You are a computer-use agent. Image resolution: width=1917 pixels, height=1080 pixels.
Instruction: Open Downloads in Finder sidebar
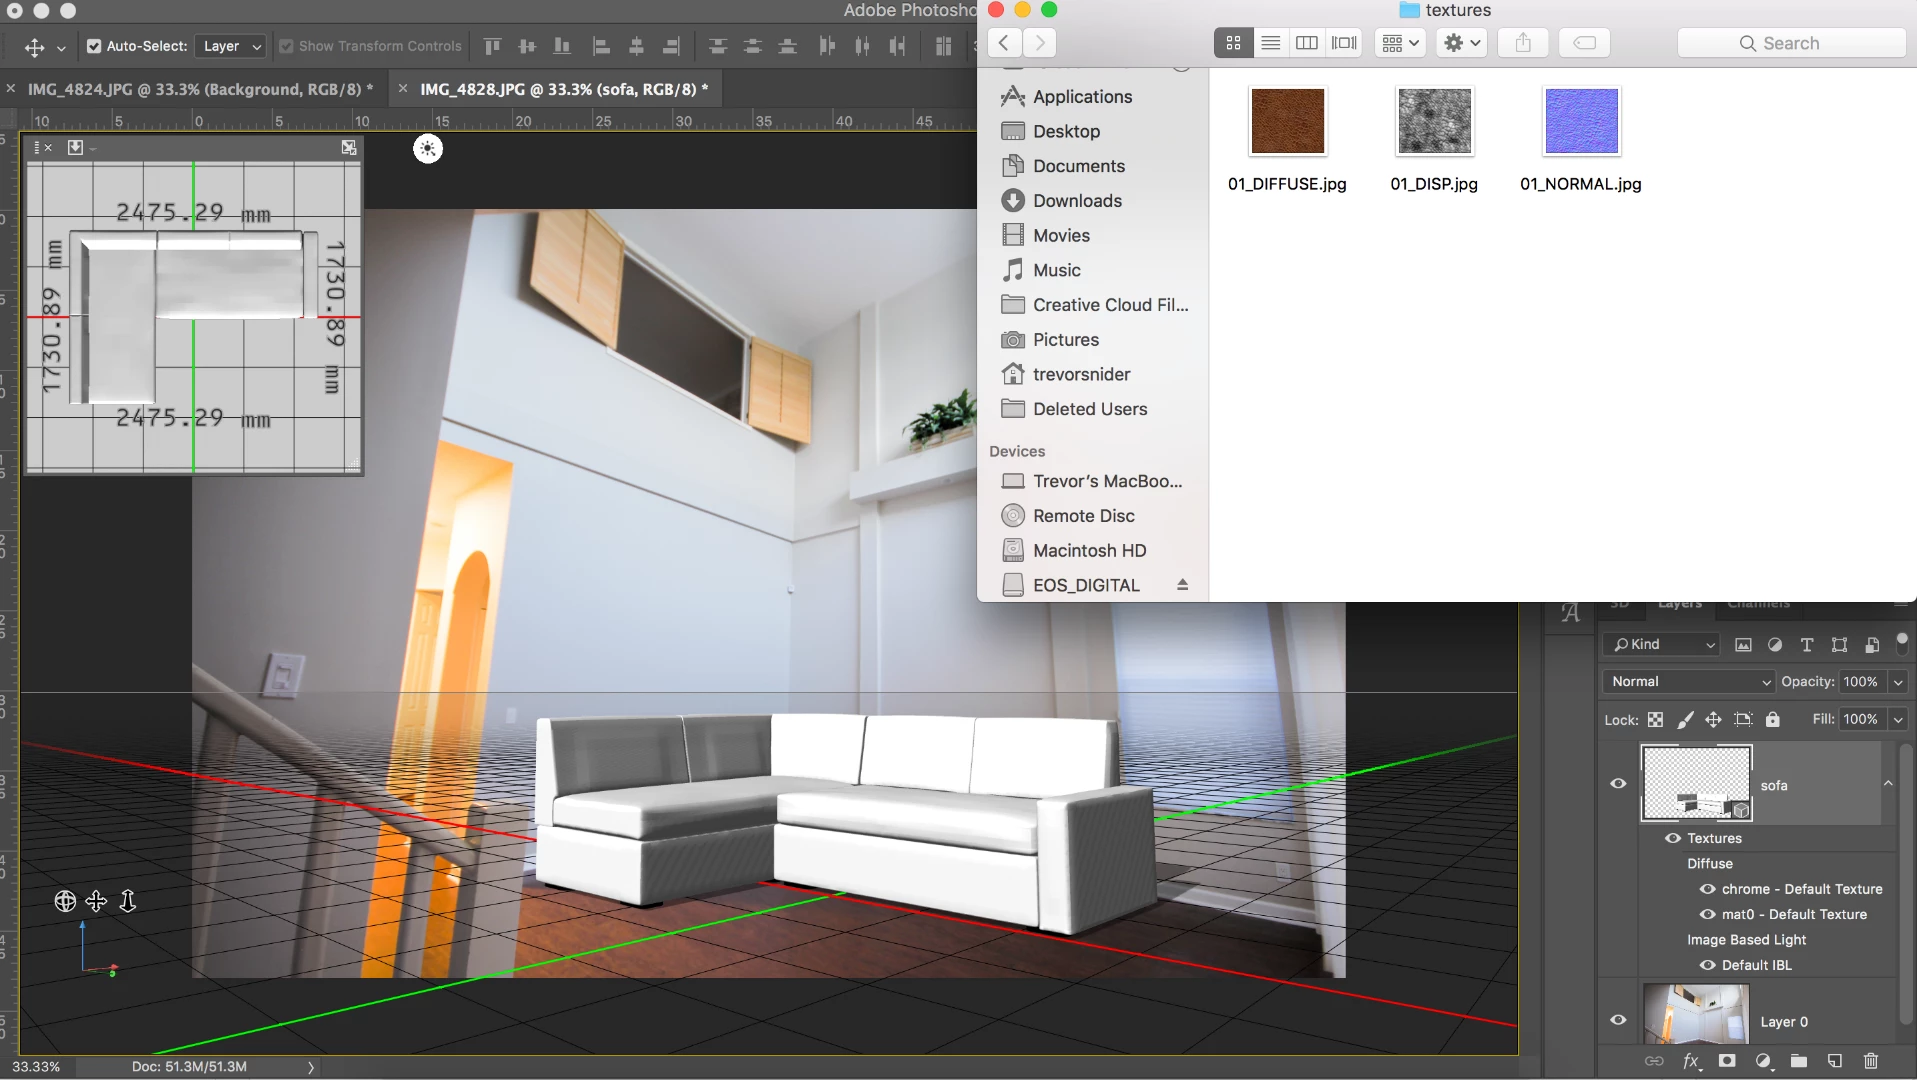pos(1077,201)
